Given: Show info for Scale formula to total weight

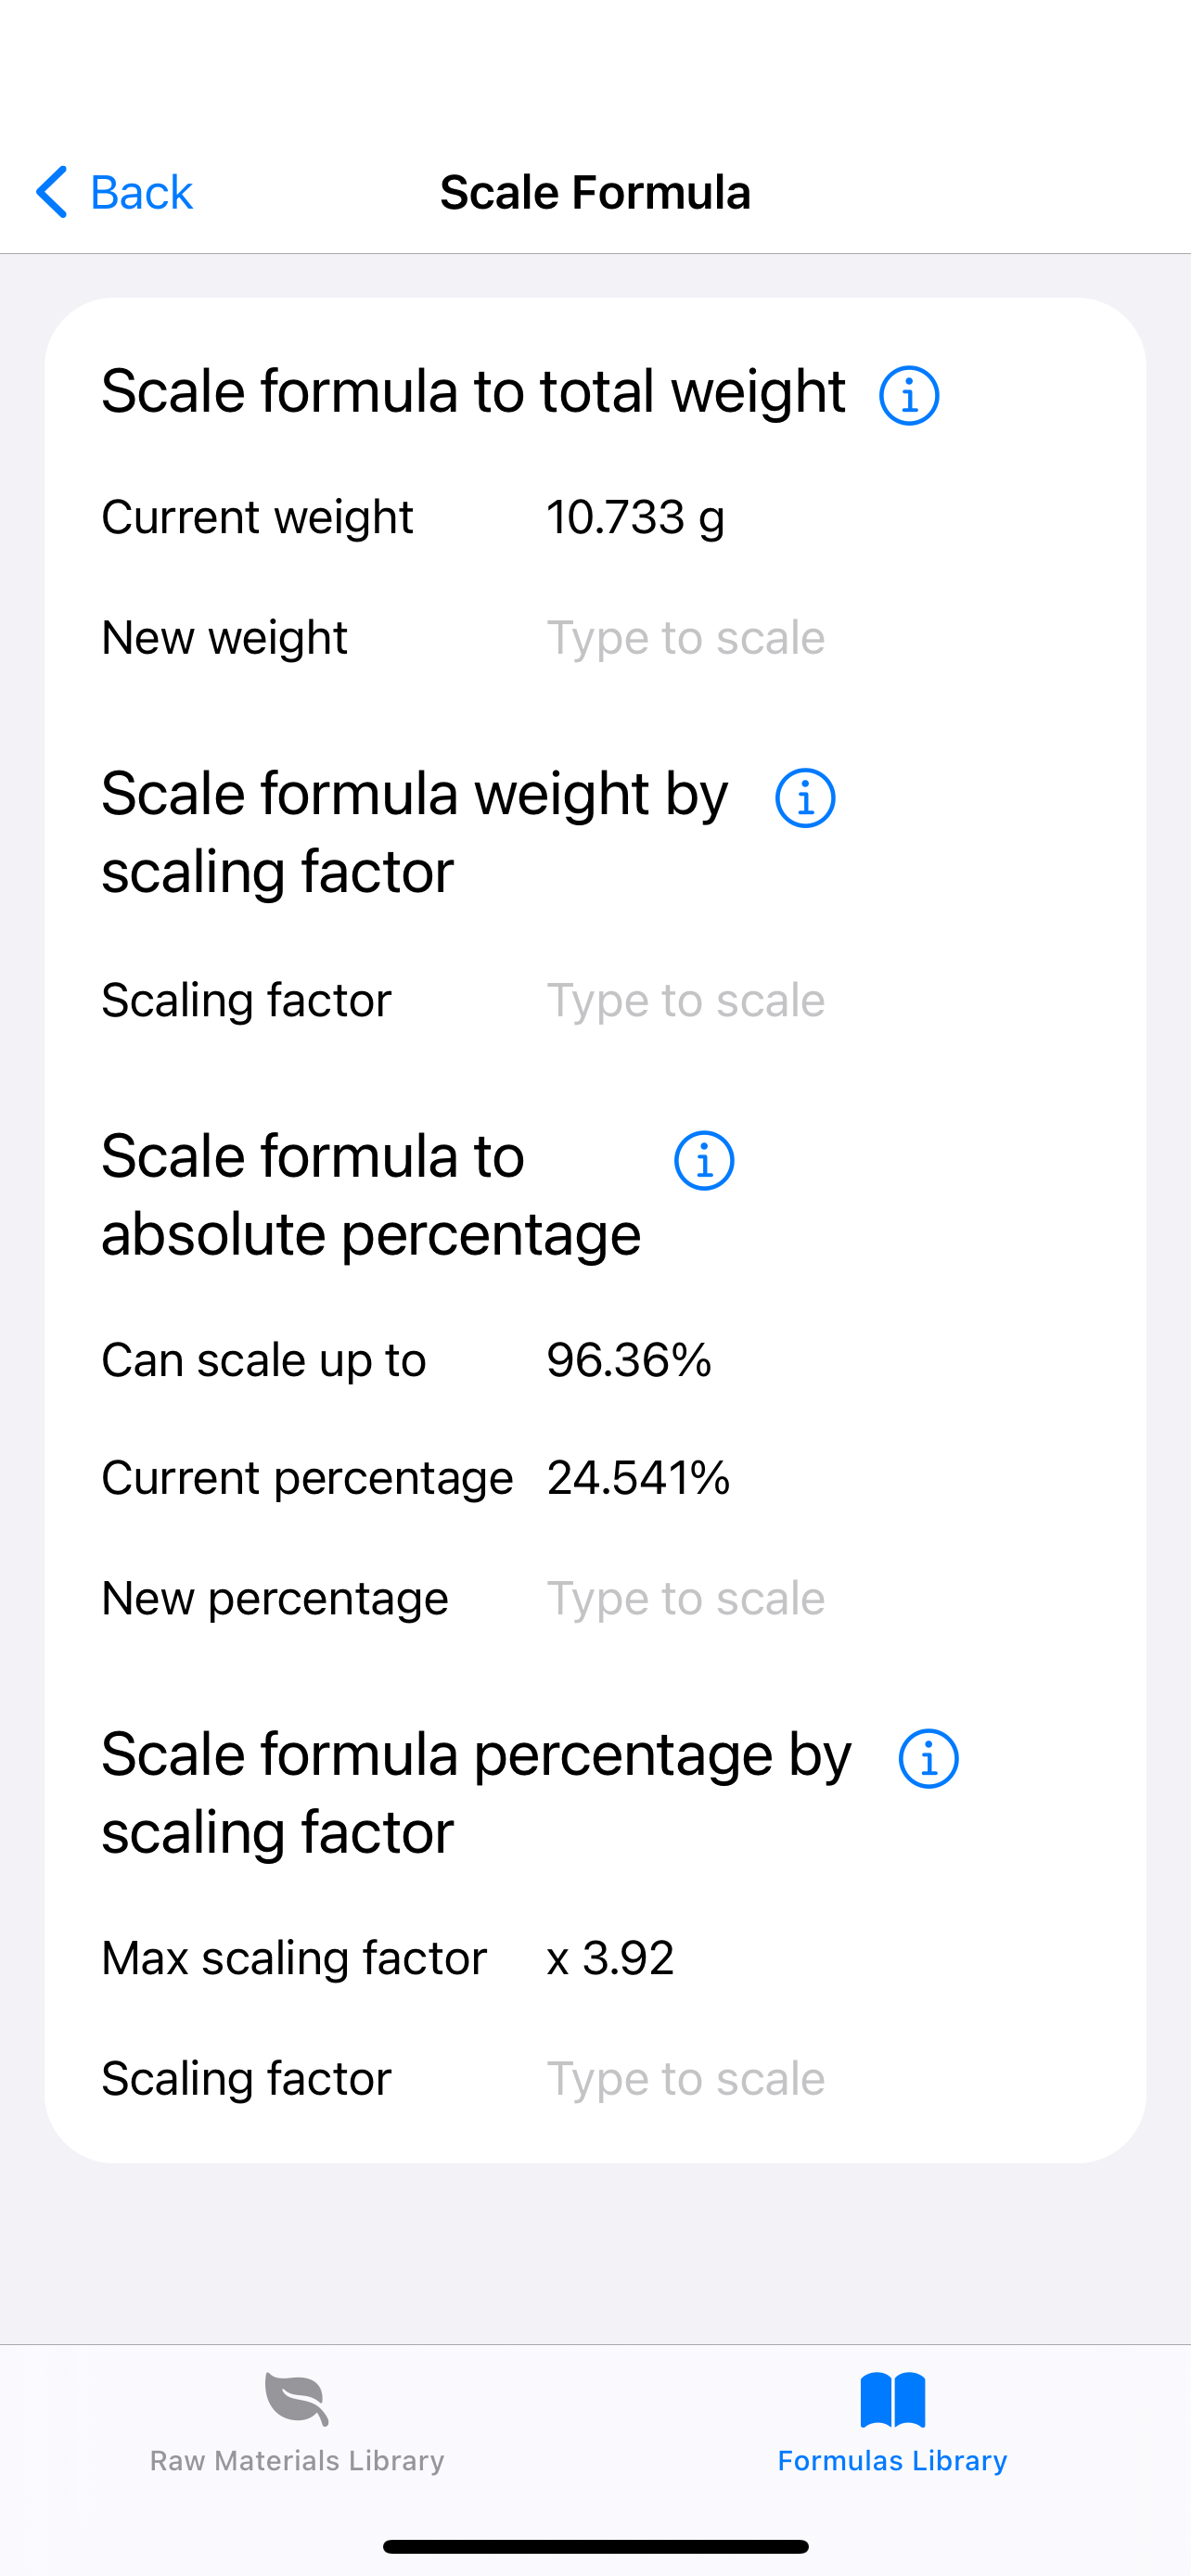Looking at the screenshot, I should (x=908, y=396).
